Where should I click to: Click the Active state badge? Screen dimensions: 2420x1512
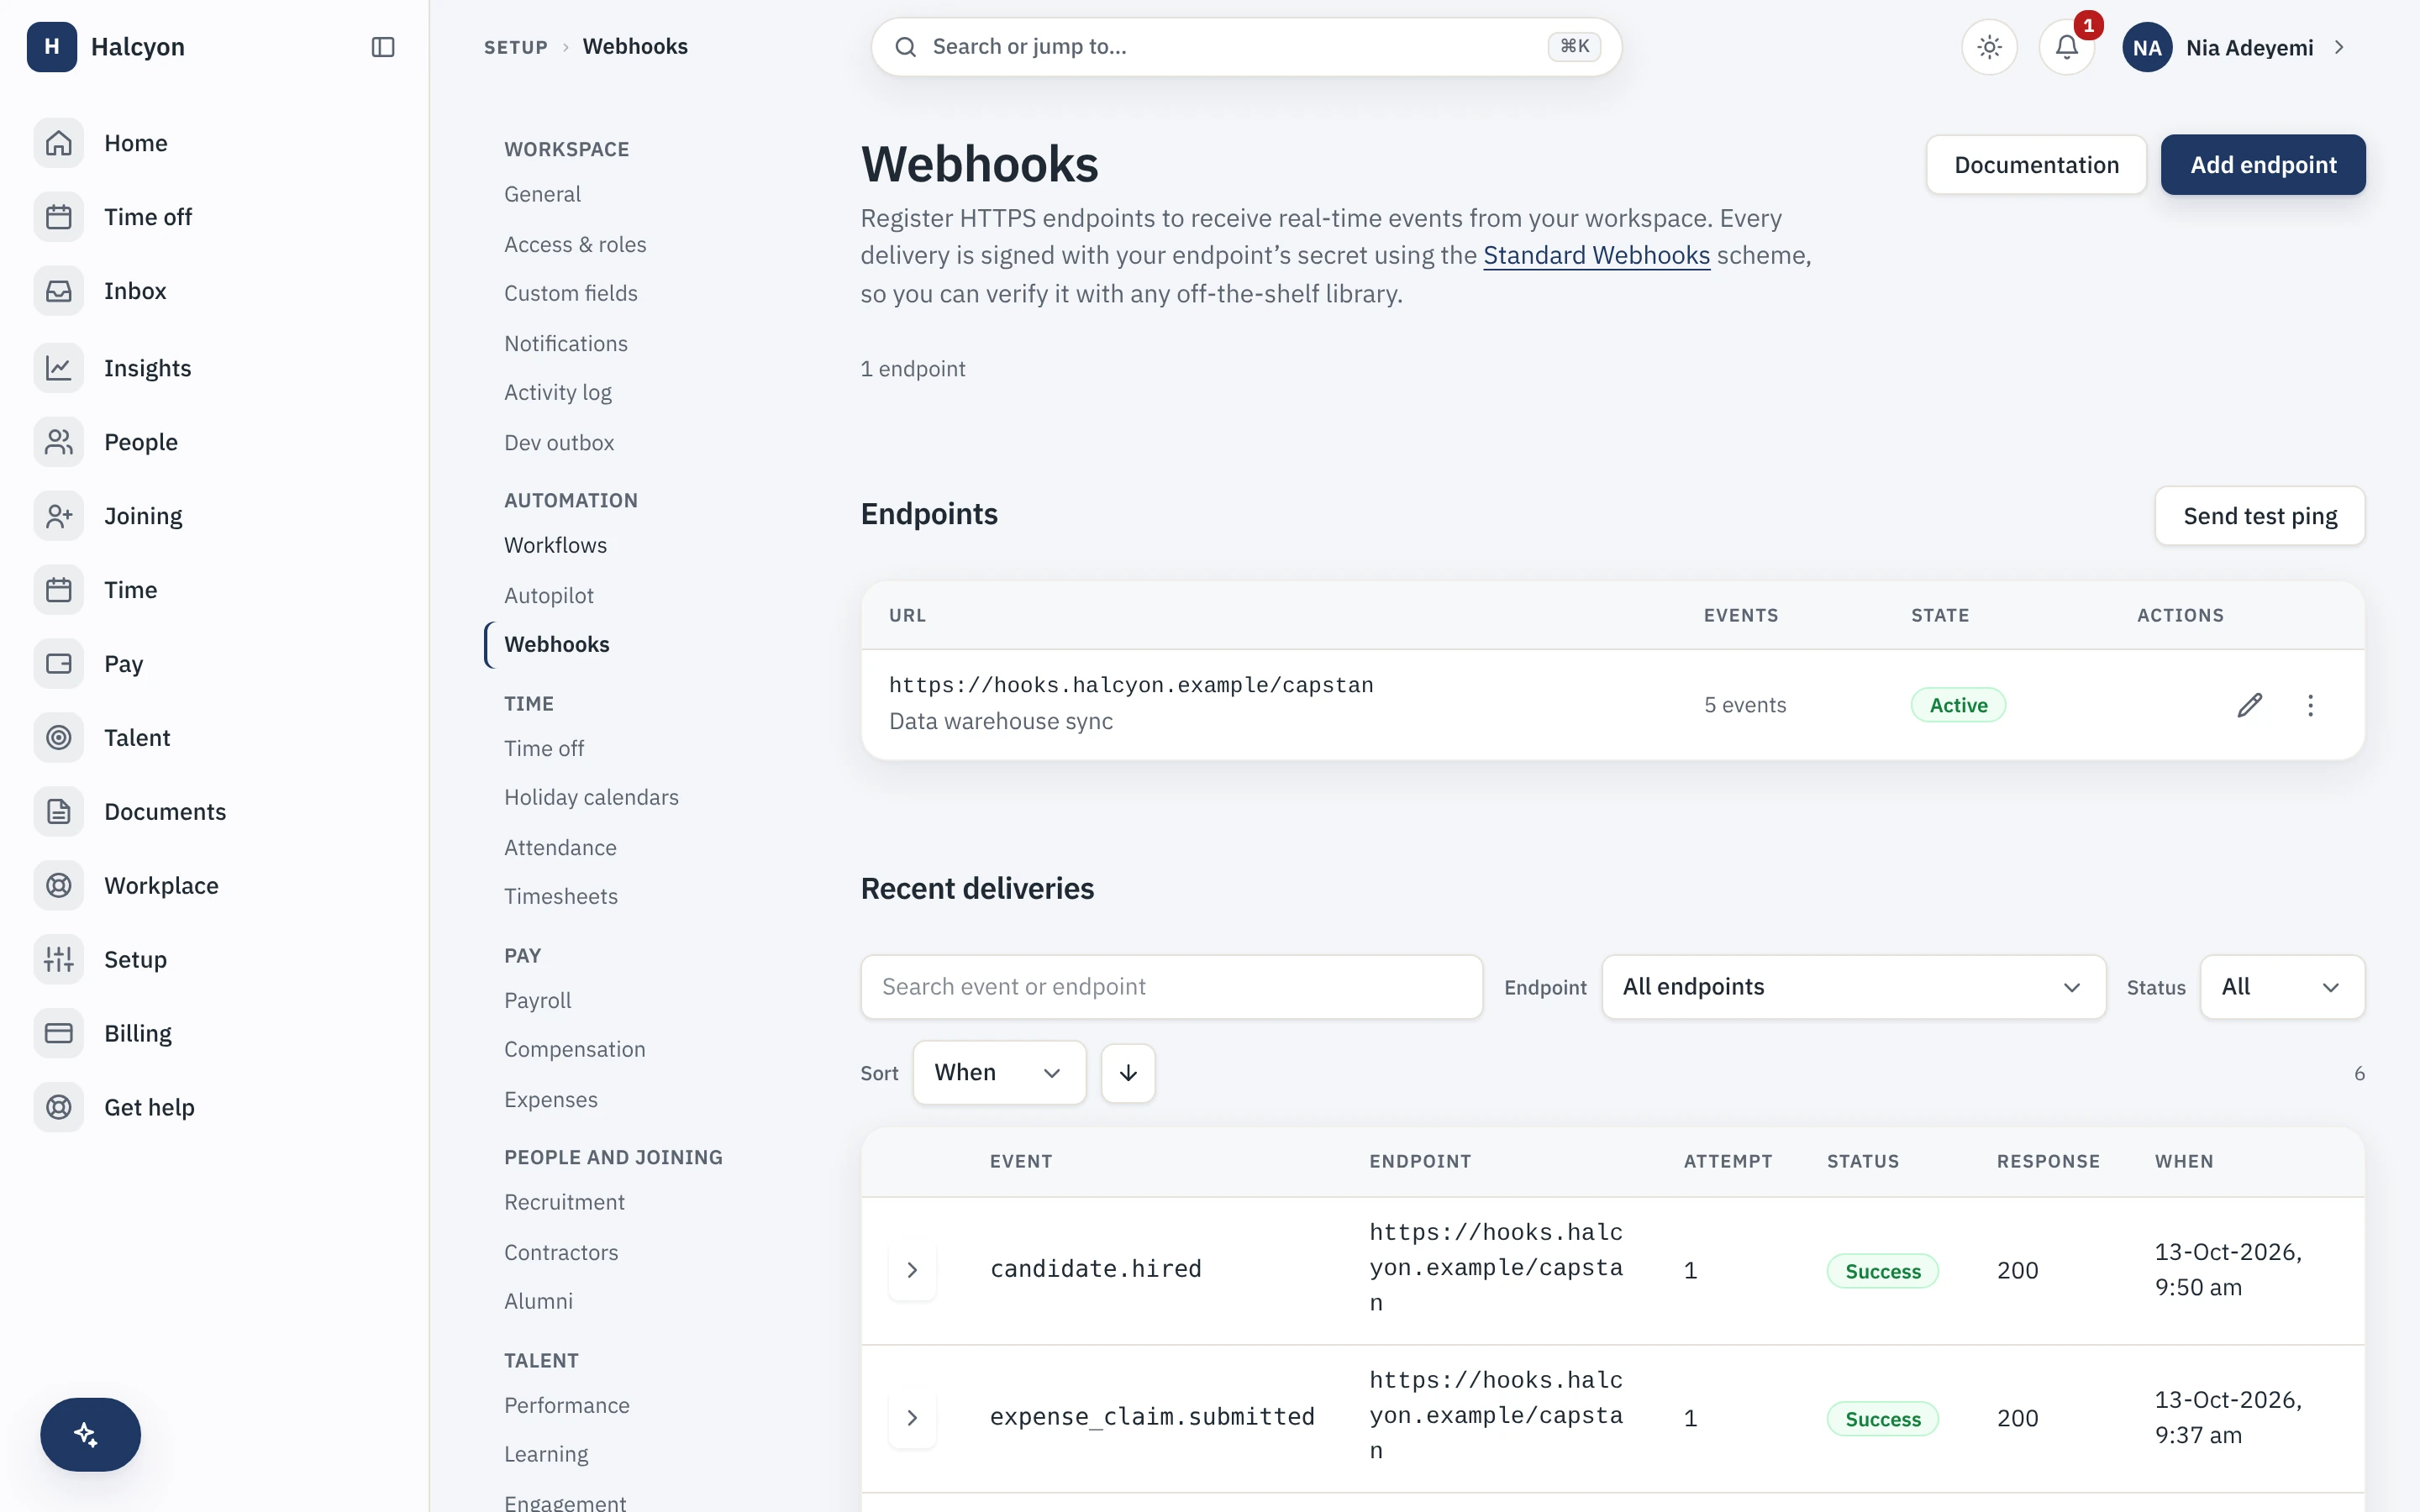pos(1958,705)
